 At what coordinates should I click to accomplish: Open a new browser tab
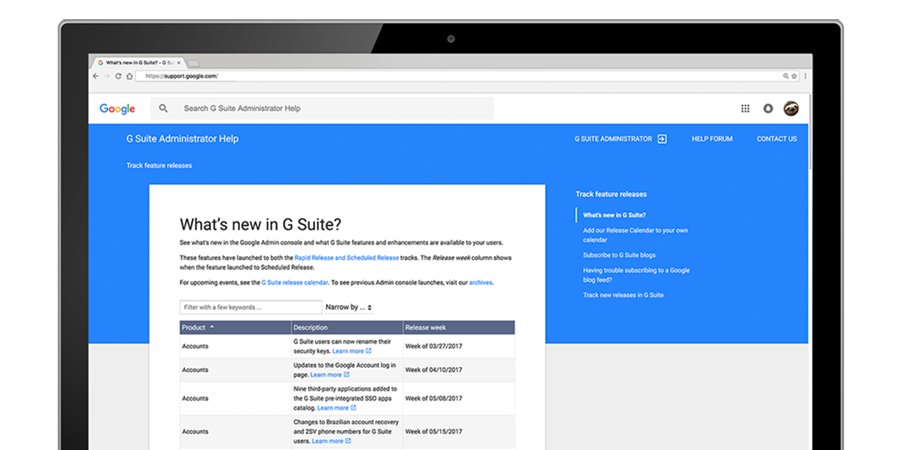point(193,63)
